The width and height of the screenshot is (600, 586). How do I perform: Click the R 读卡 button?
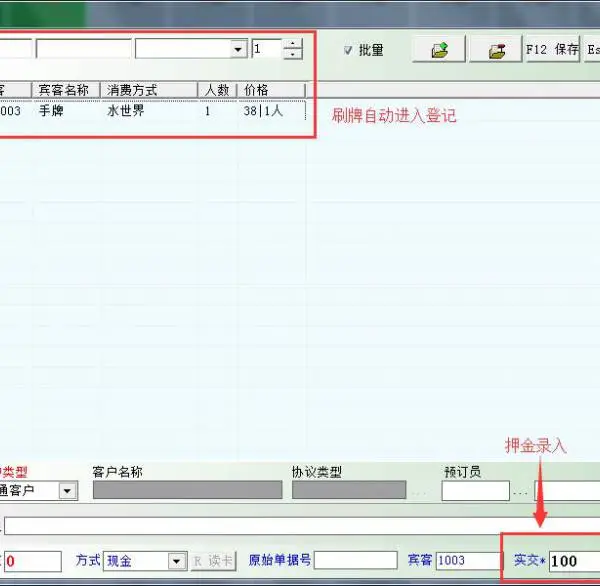(x=214, y=561)
